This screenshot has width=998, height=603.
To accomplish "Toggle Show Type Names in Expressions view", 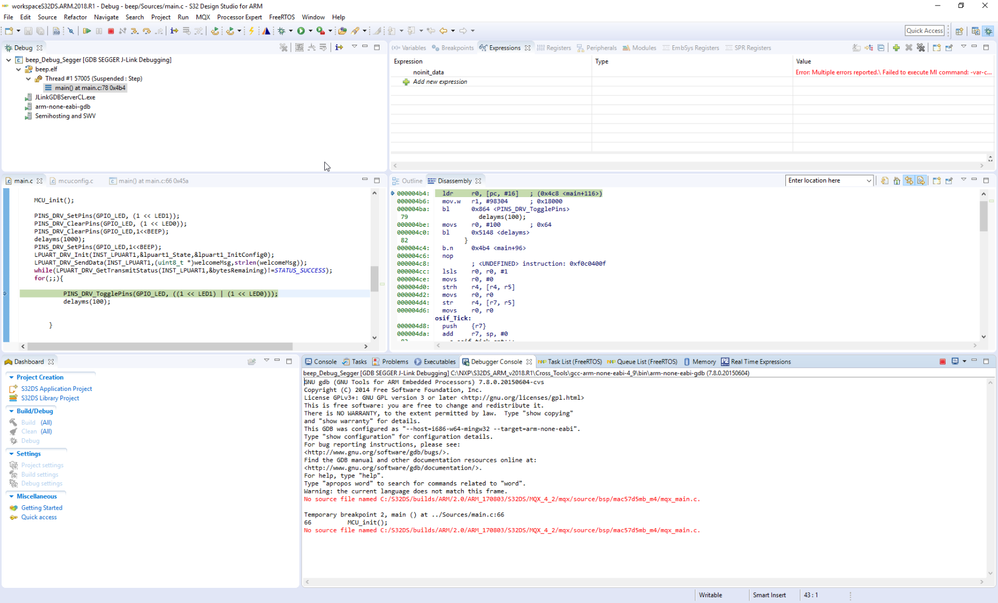I will [857, 48].
